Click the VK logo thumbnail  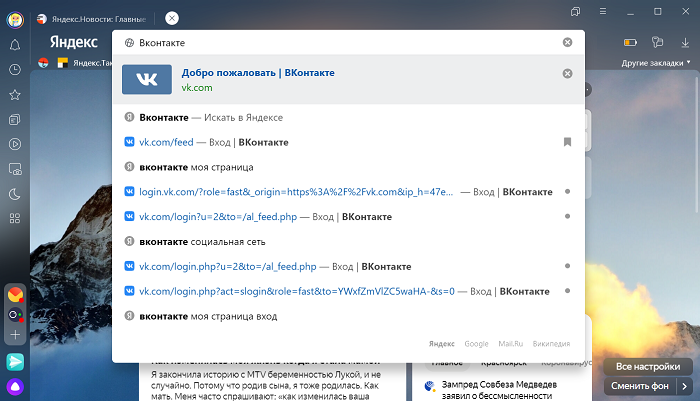coord(147,79)
